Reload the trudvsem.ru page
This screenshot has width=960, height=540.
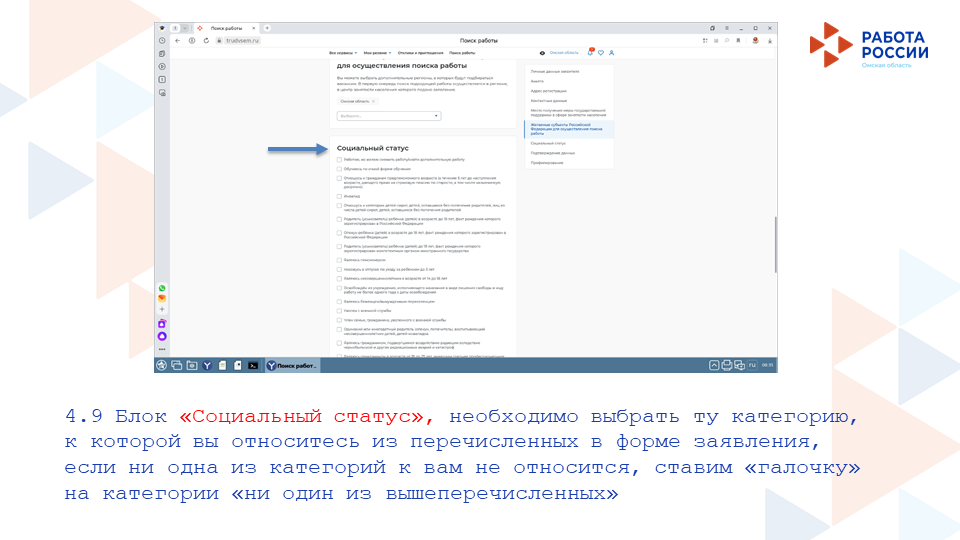tap(205, 40)
